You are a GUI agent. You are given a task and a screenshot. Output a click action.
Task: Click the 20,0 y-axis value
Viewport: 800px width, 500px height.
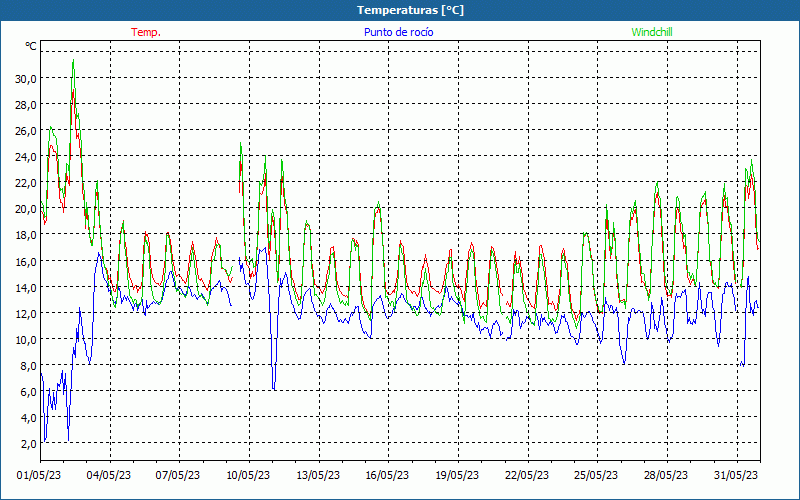pyautogui.click(x=26, y=209)
